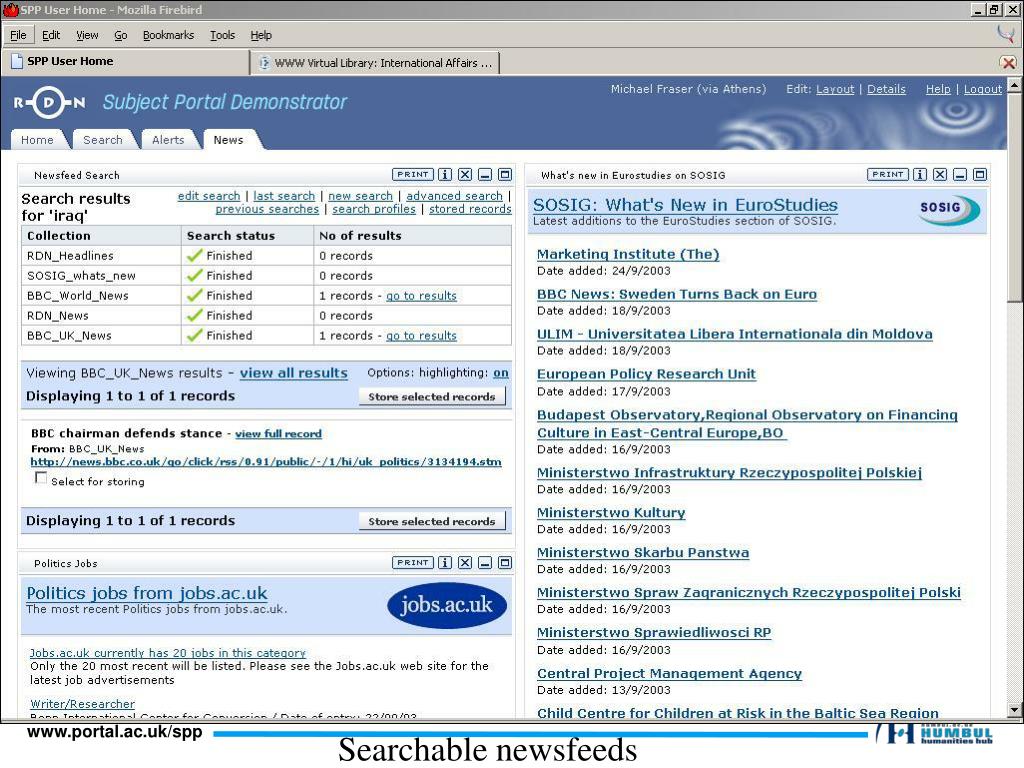Remove the Newsfeed Search panel with X icon

coord(465,174)
